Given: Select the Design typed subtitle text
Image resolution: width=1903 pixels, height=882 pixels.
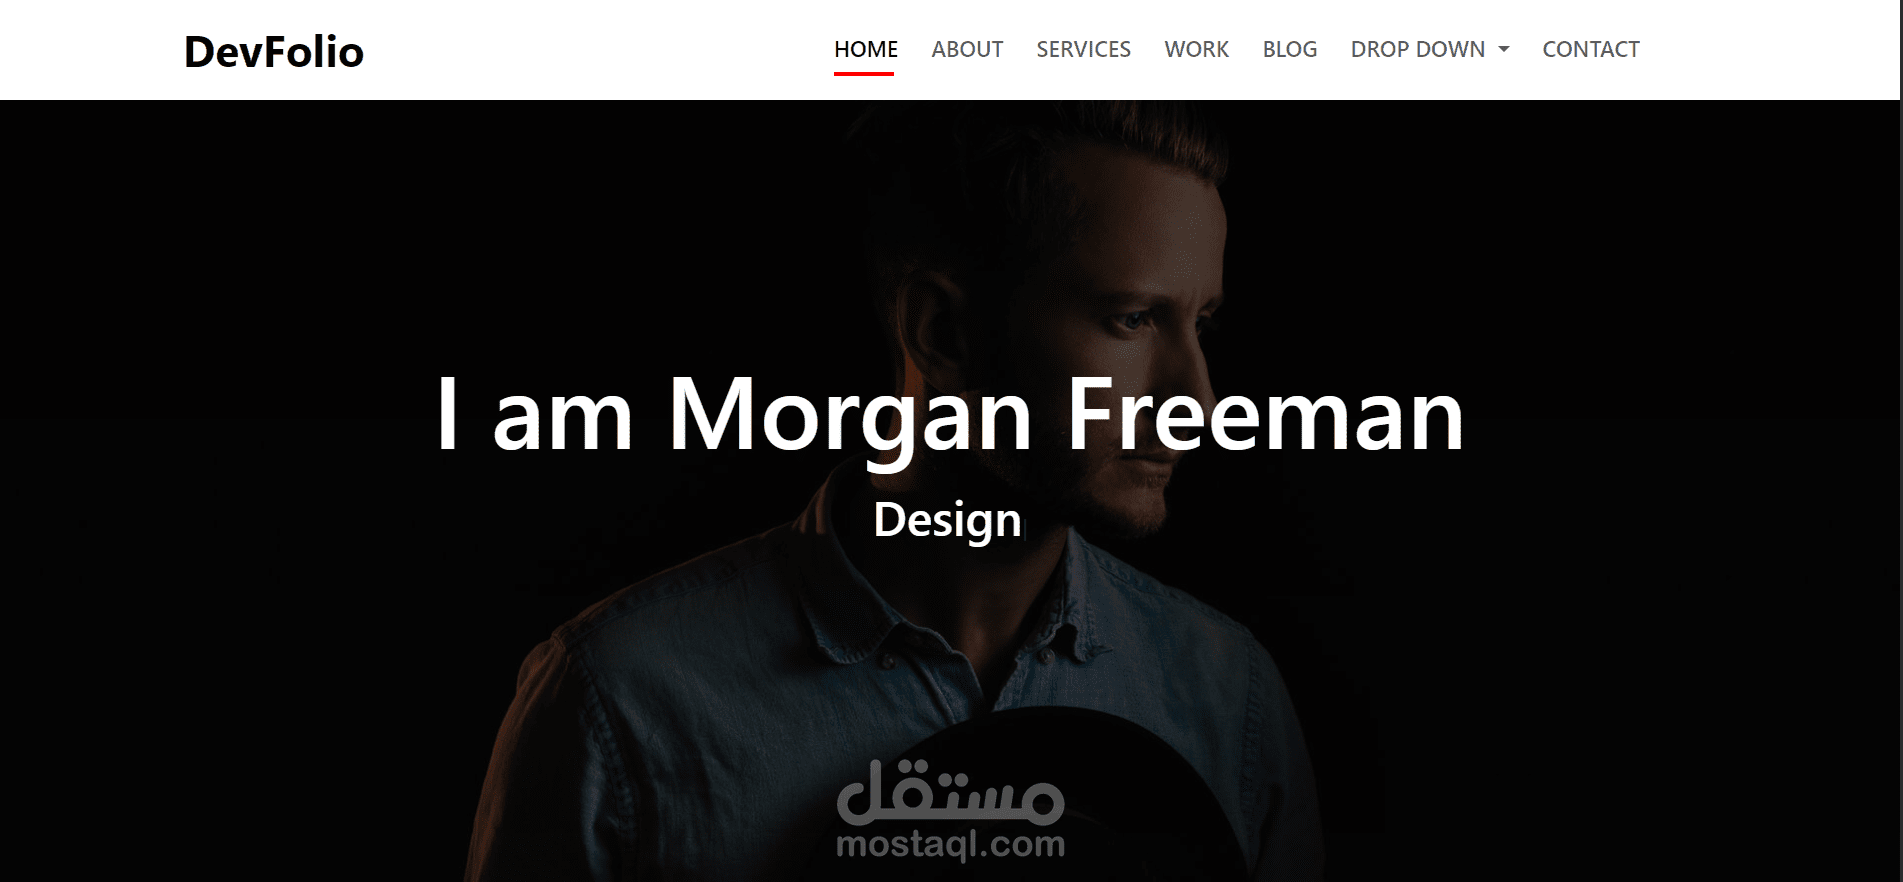Looking at the screenshot, I should point(947,520).
